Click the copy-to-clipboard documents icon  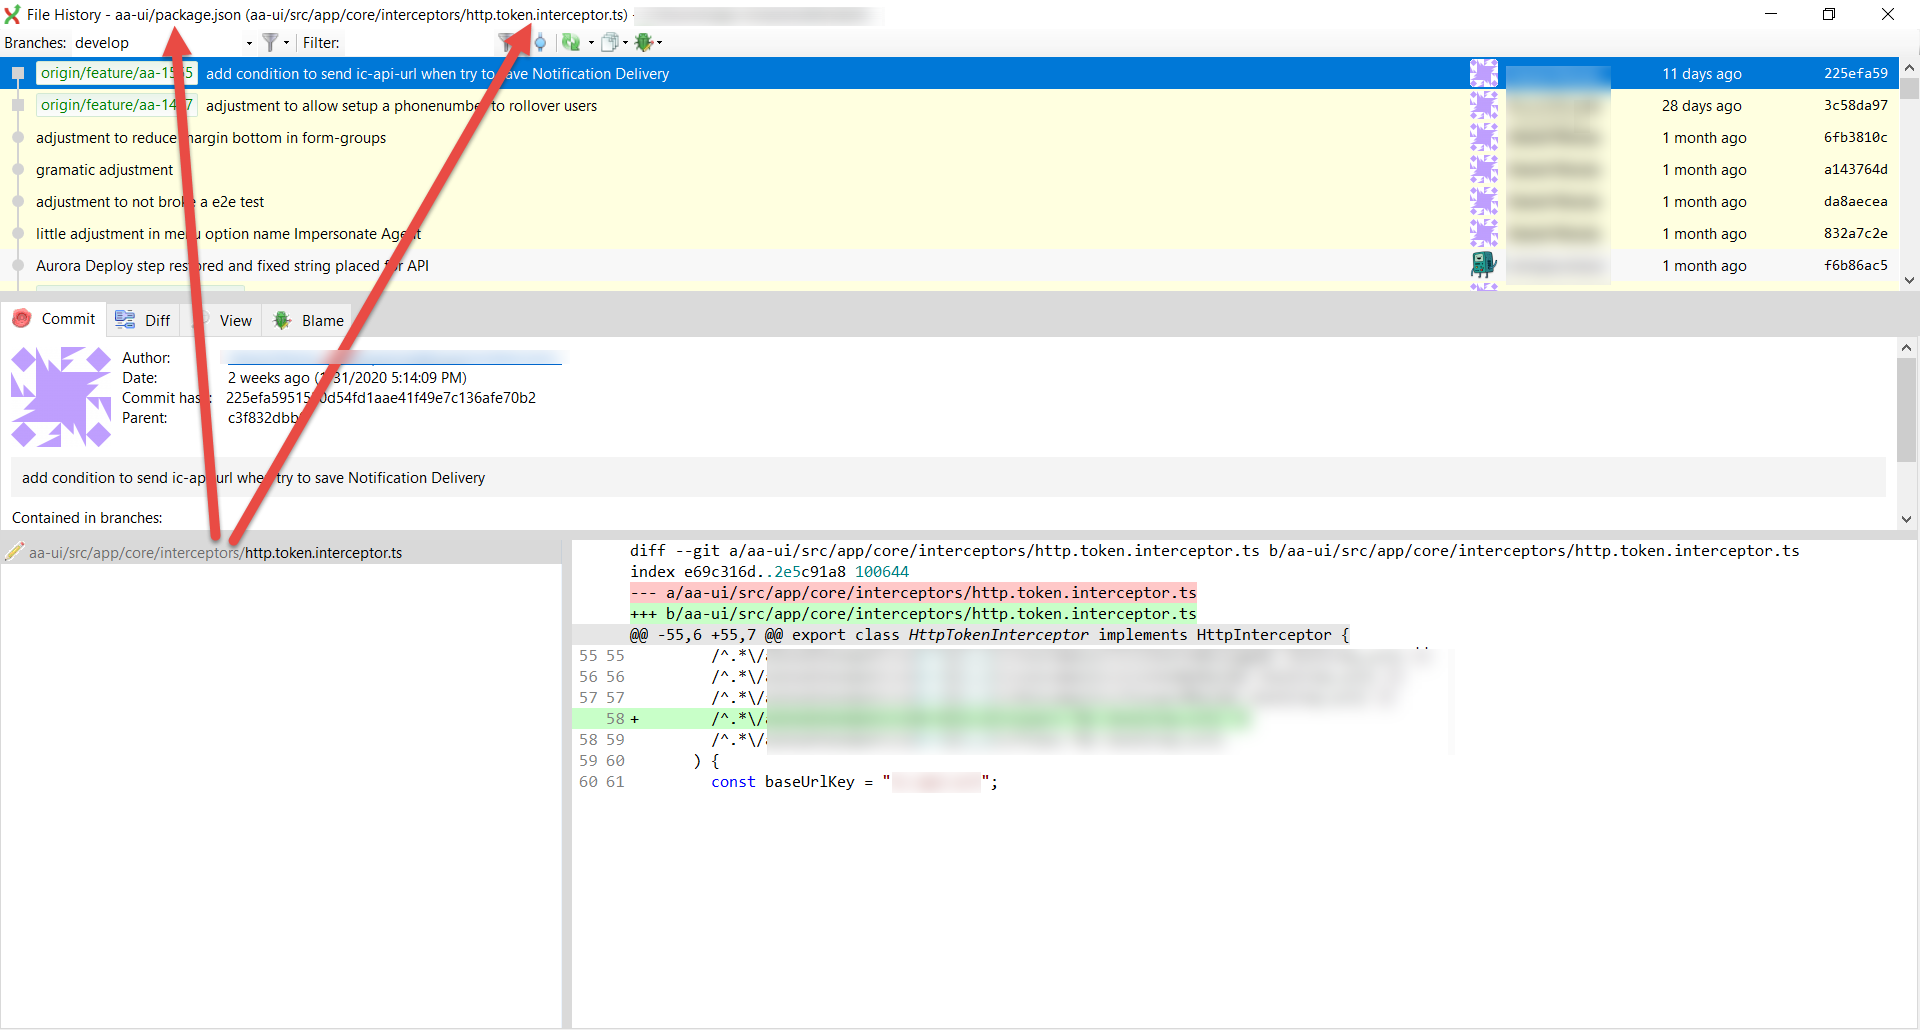click(x=610, y=42)
